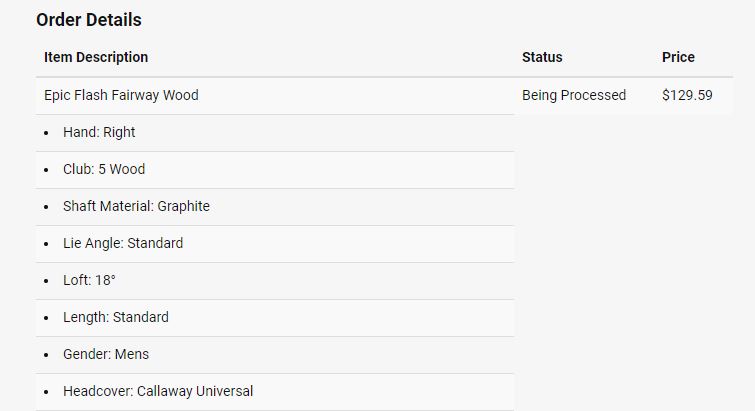Click the Order Details heading
The height and width of the screenshot is (411, 755).
coord(89,20)
